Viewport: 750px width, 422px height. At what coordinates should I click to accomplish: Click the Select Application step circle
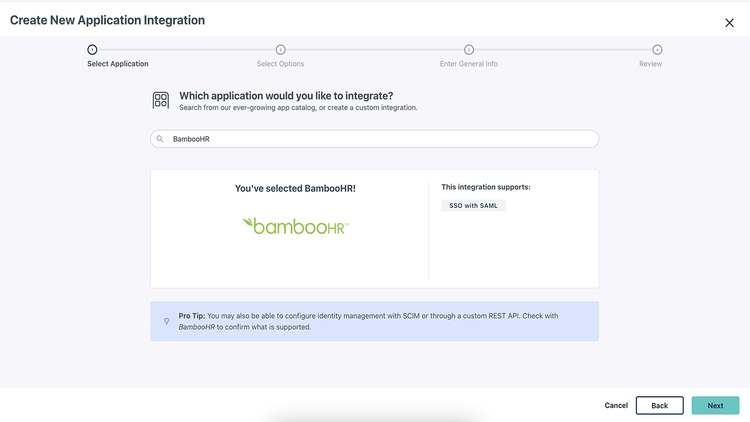92,50
